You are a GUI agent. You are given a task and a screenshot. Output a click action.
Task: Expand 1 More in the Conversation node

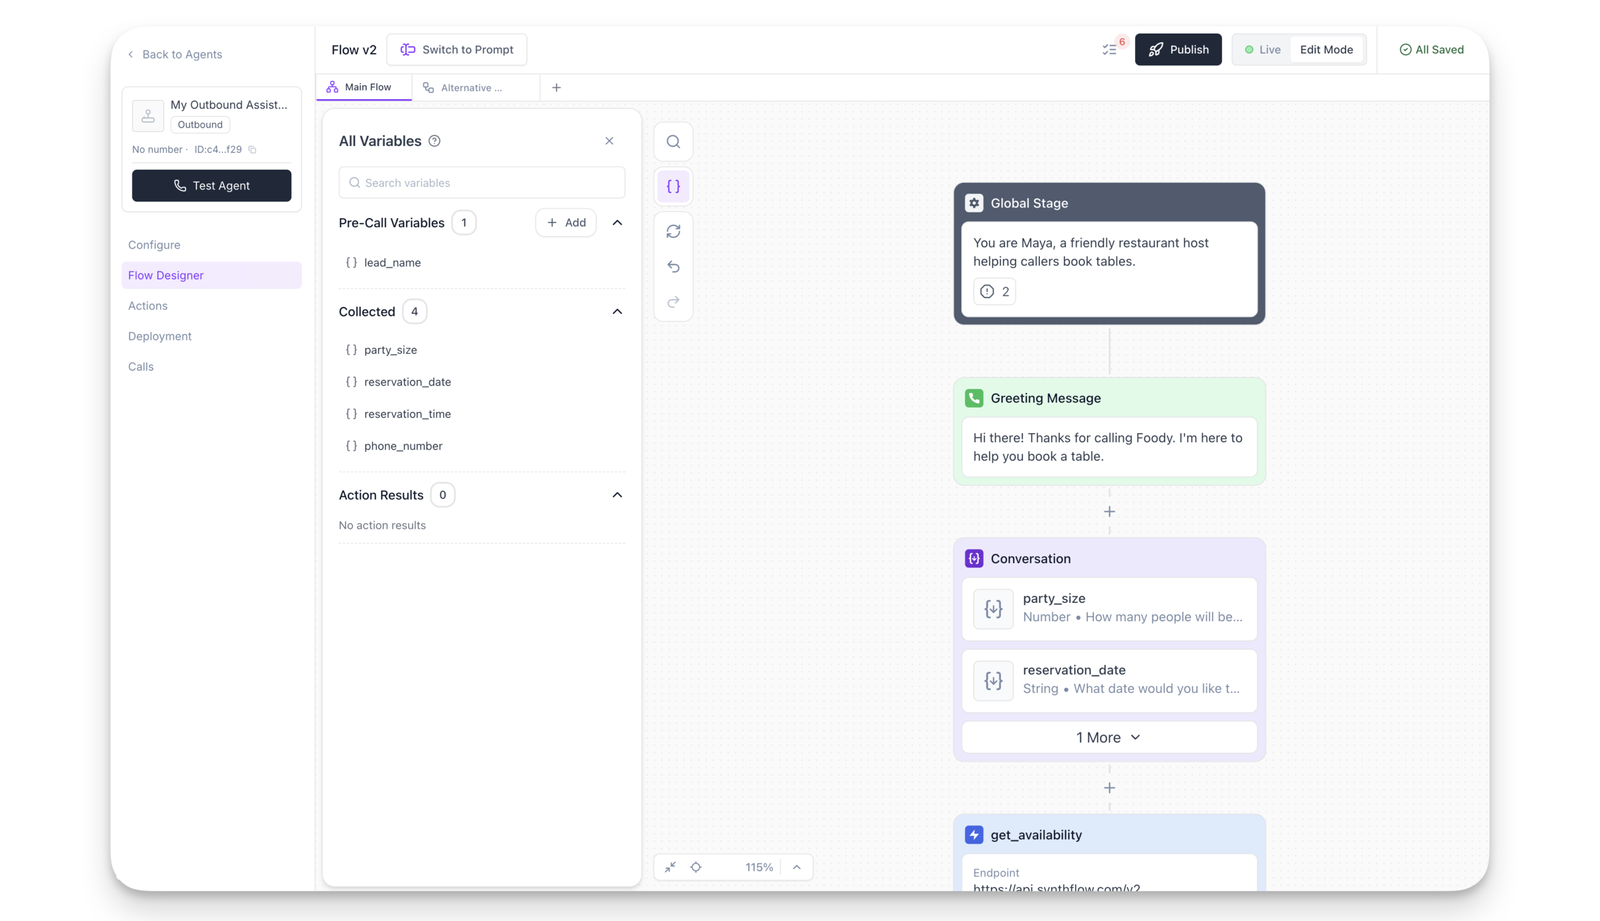(x=1108, y=737)
